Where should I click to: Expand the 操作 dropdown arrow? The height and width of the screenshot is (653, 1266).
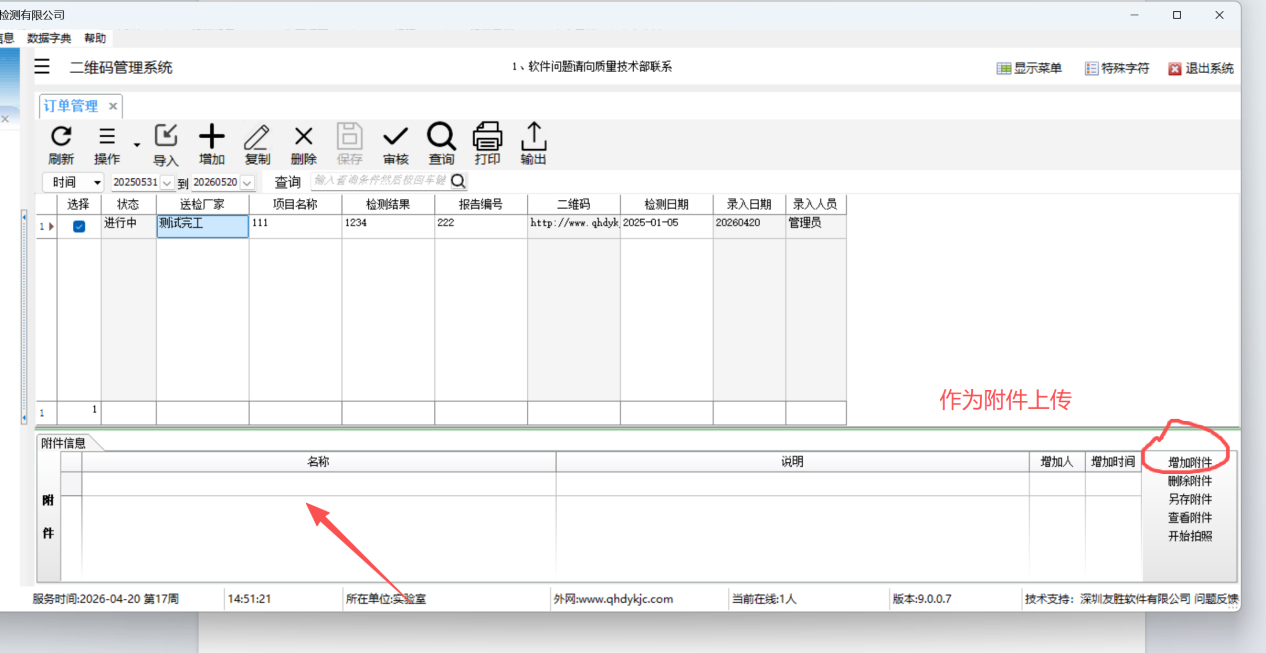pos(137,146)
